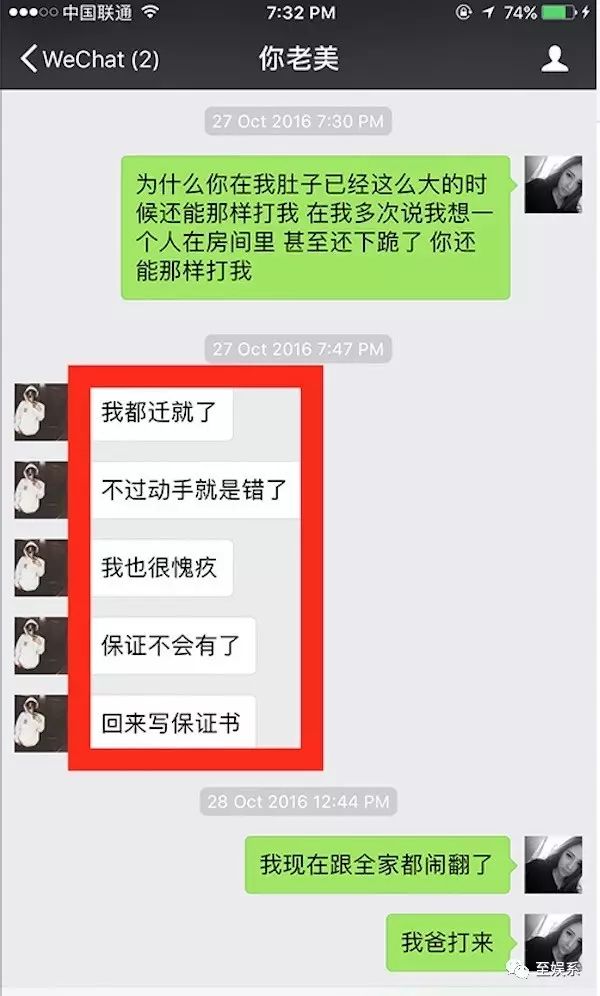Viewport: 600px width, 996px height.
Task: Tap the WiFi status icon
Action: coord(150,12)
